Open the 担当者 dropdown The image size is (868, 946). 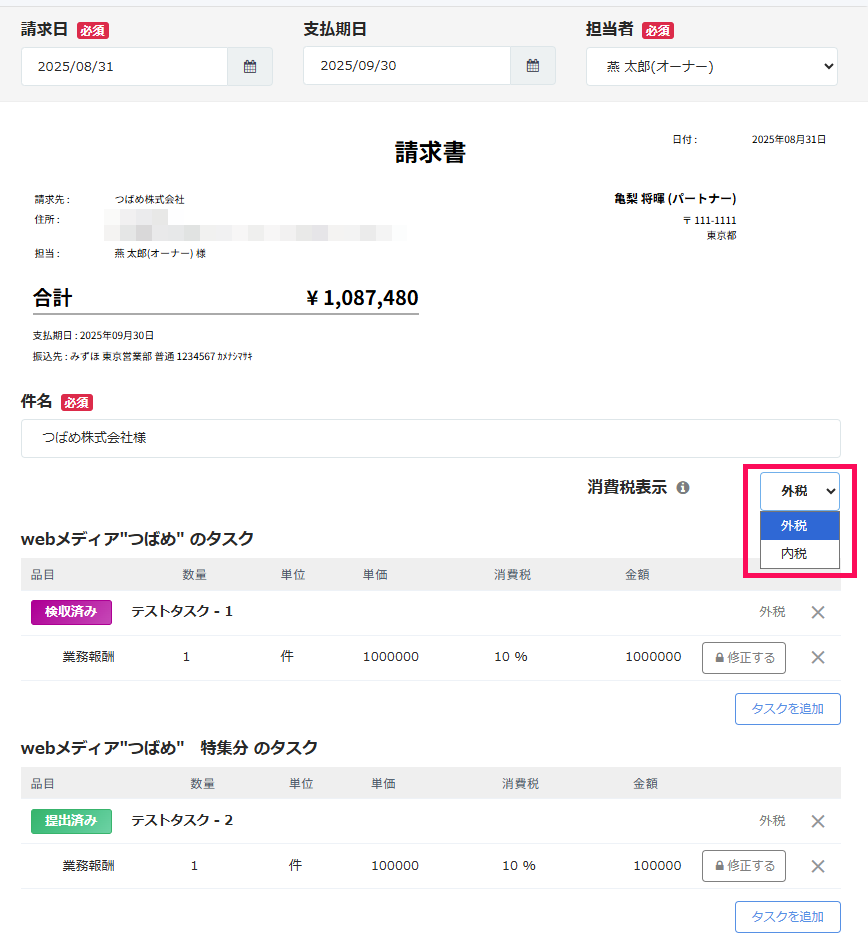712,66
